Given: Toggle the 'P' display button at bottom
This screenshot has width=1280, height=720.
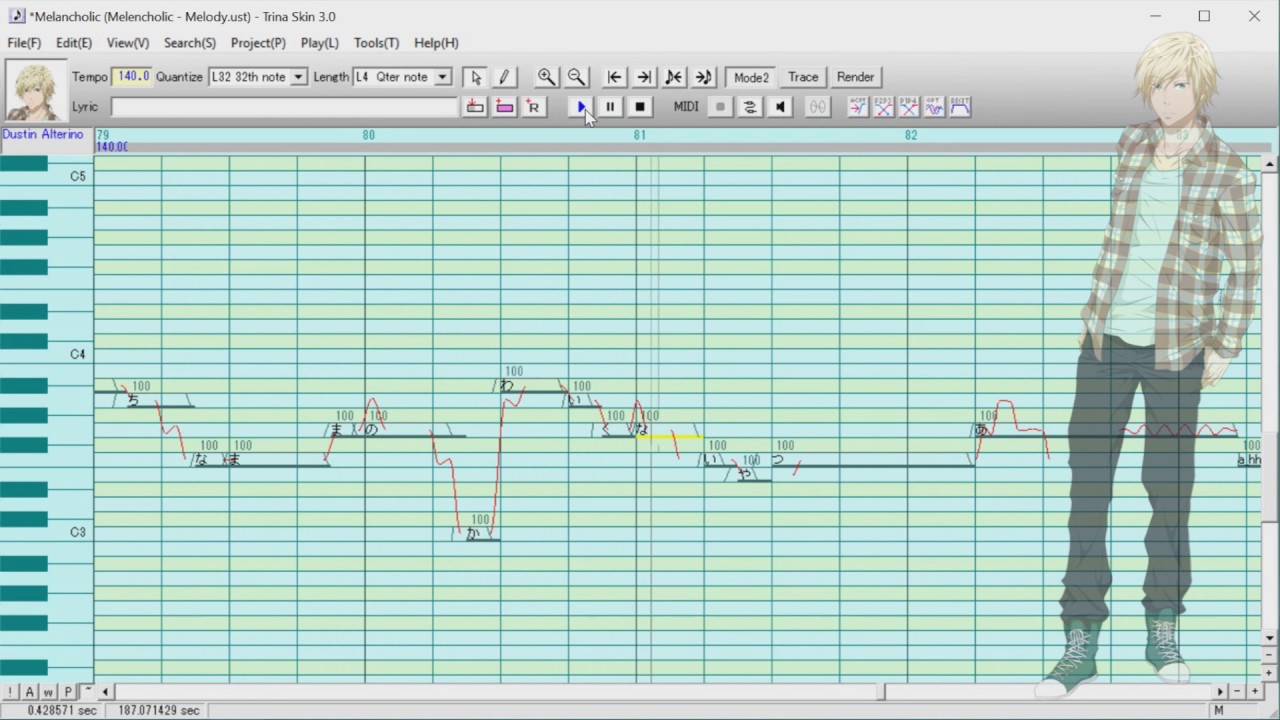Looking at the screenshot, I should 68,691.
